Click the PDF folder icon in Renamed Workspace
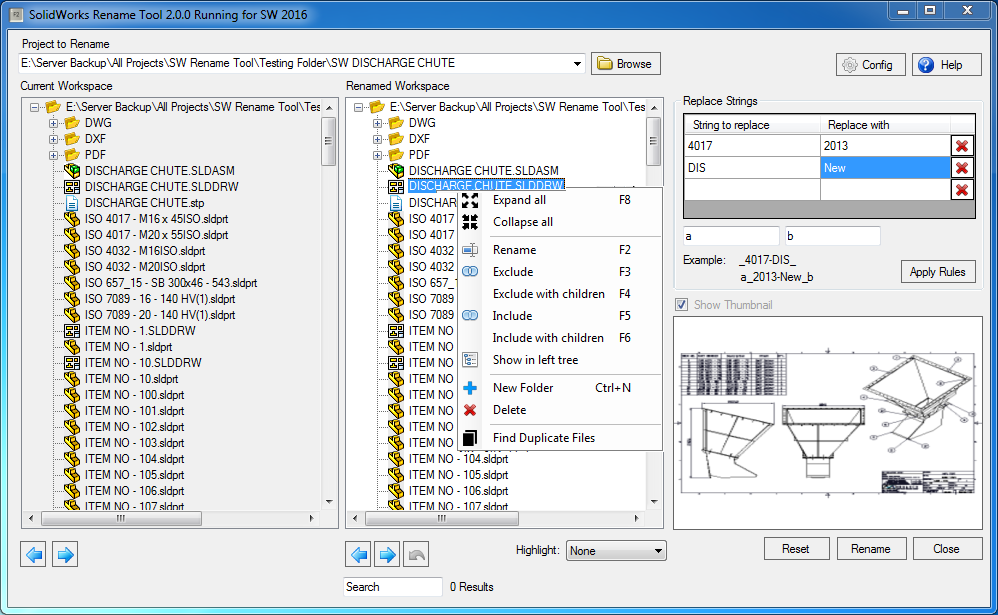998x615 pixels. tap(396, 155)
